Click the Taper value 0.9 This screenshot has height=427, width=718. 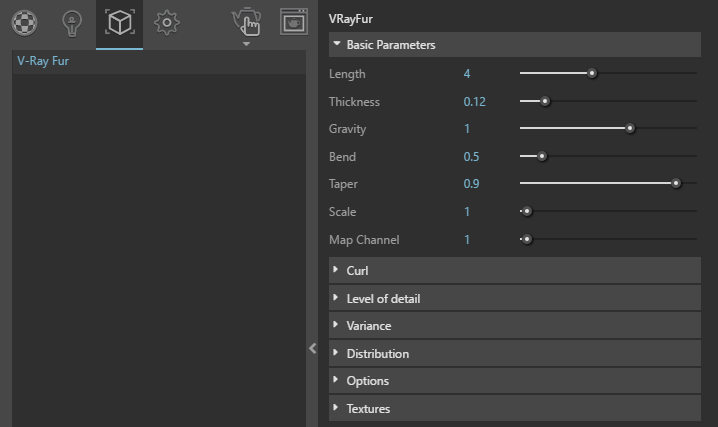coord(471,184)
